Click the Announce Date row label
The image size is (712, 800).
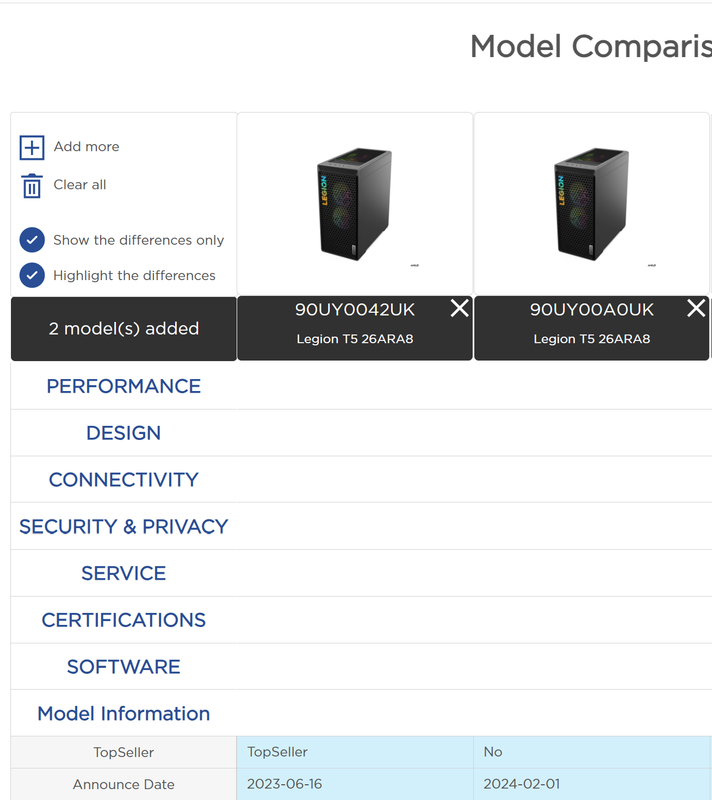pyautogui.click(x=123, y=784)
